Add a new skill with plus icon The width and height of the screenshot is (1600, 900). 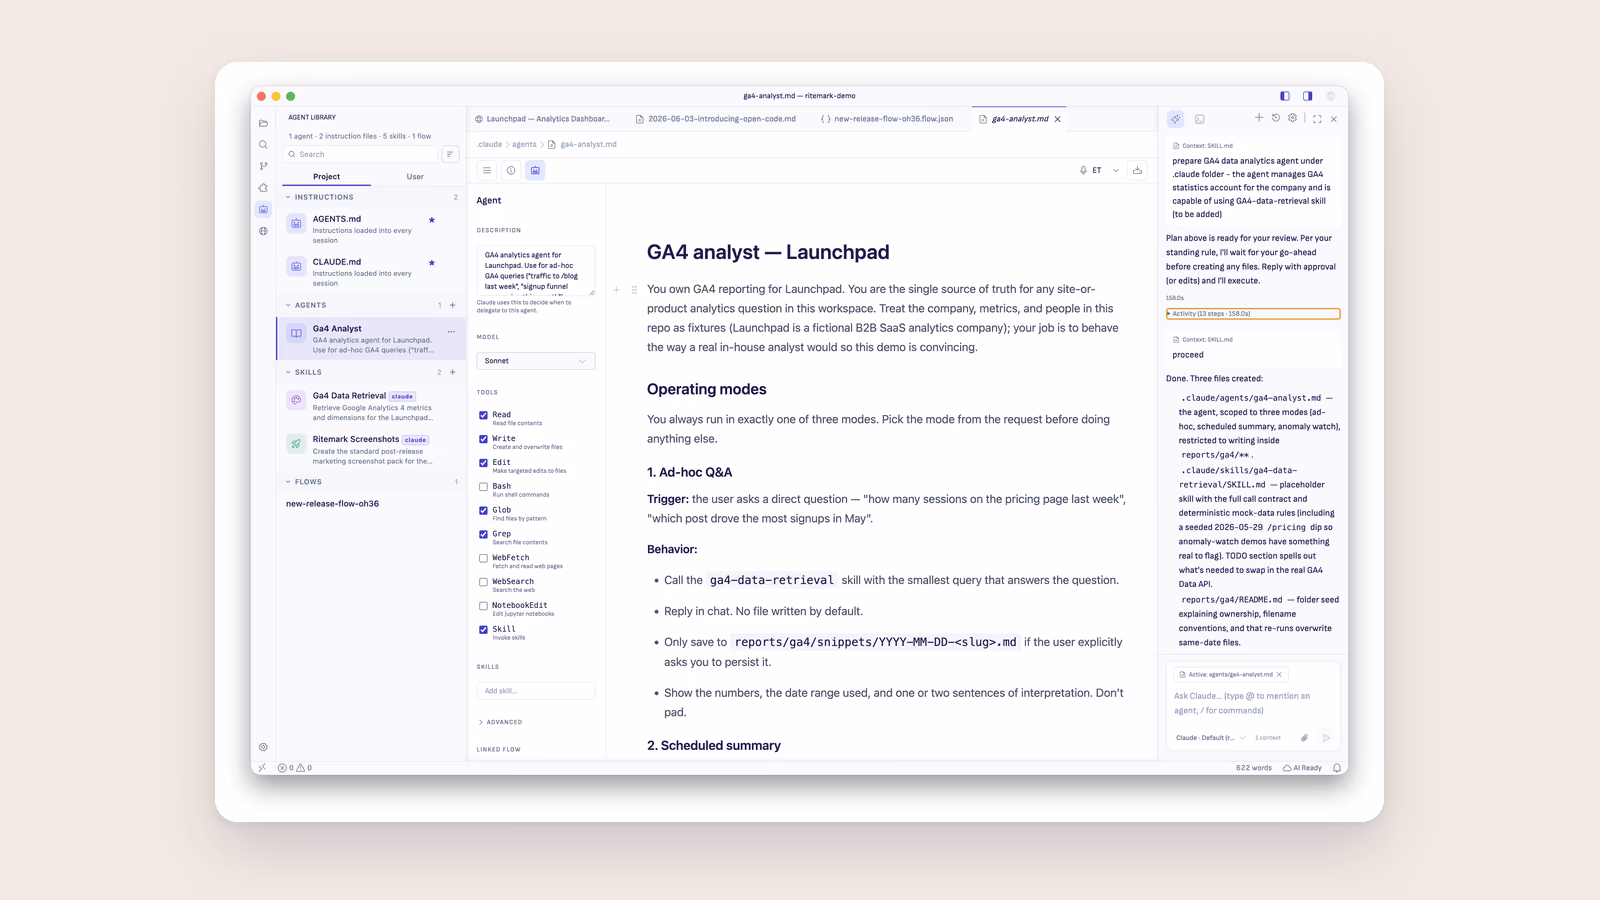click(453, 372)
